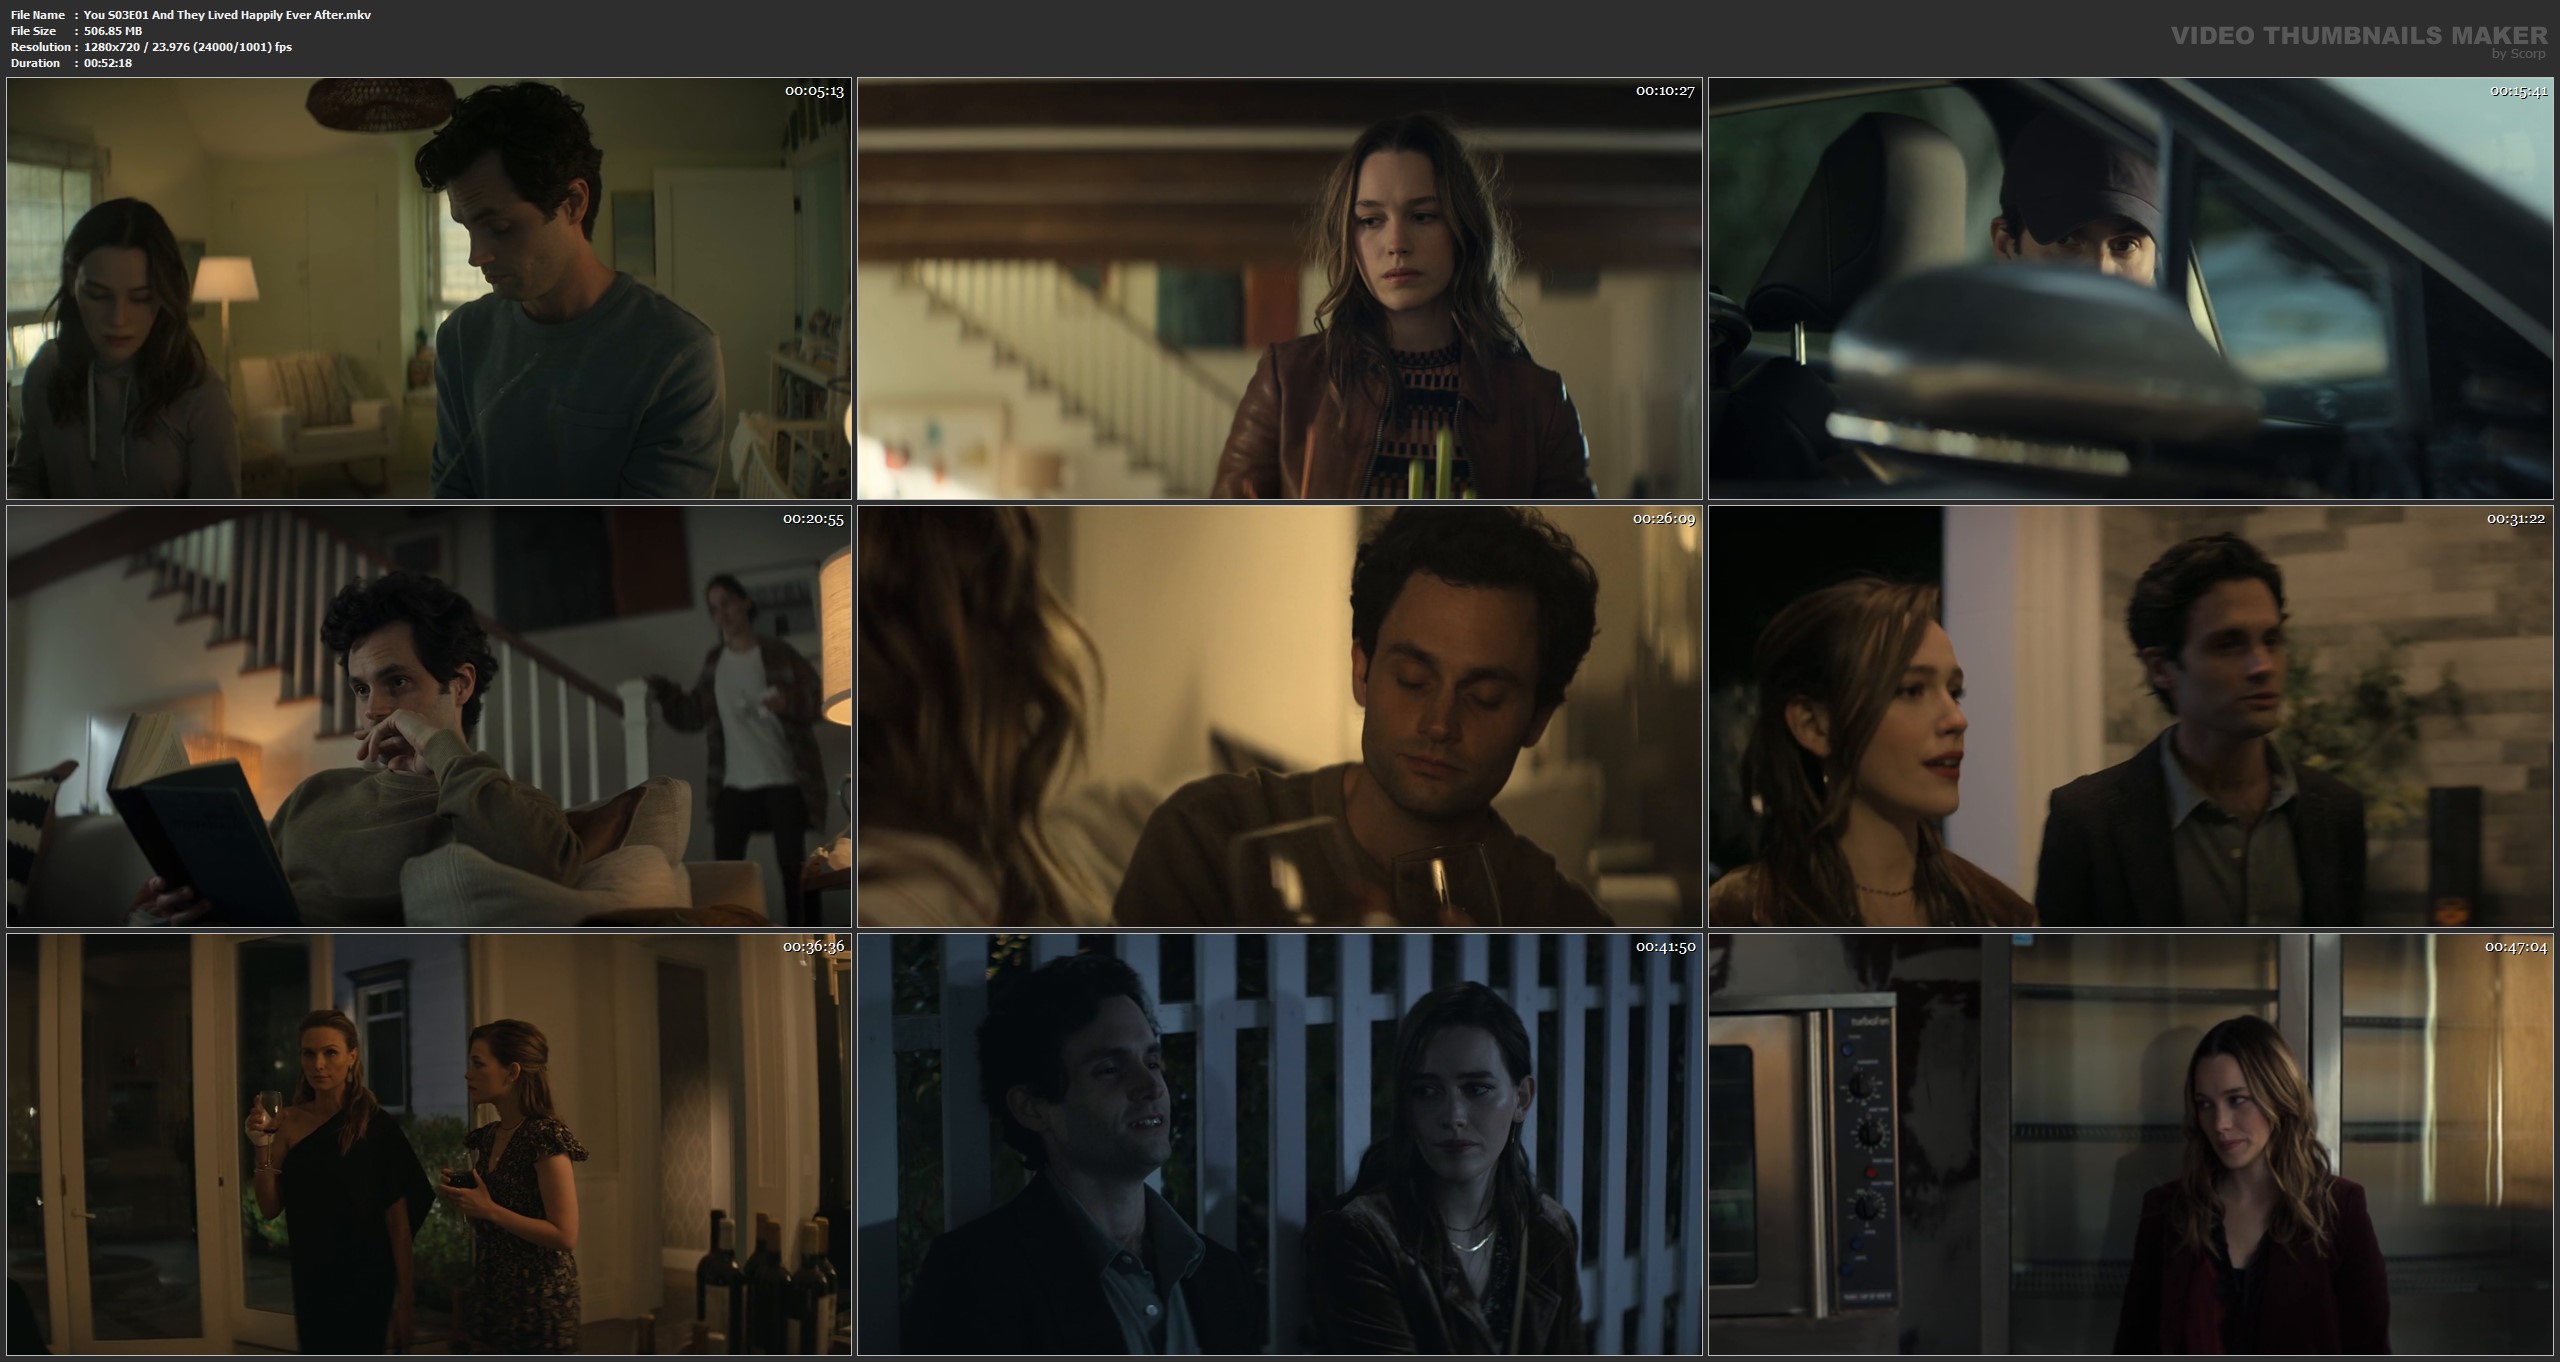Click the wine glass thumbnail at 00:26:09
This screenshot has width=2560, height=1362.
point(1279,716)
